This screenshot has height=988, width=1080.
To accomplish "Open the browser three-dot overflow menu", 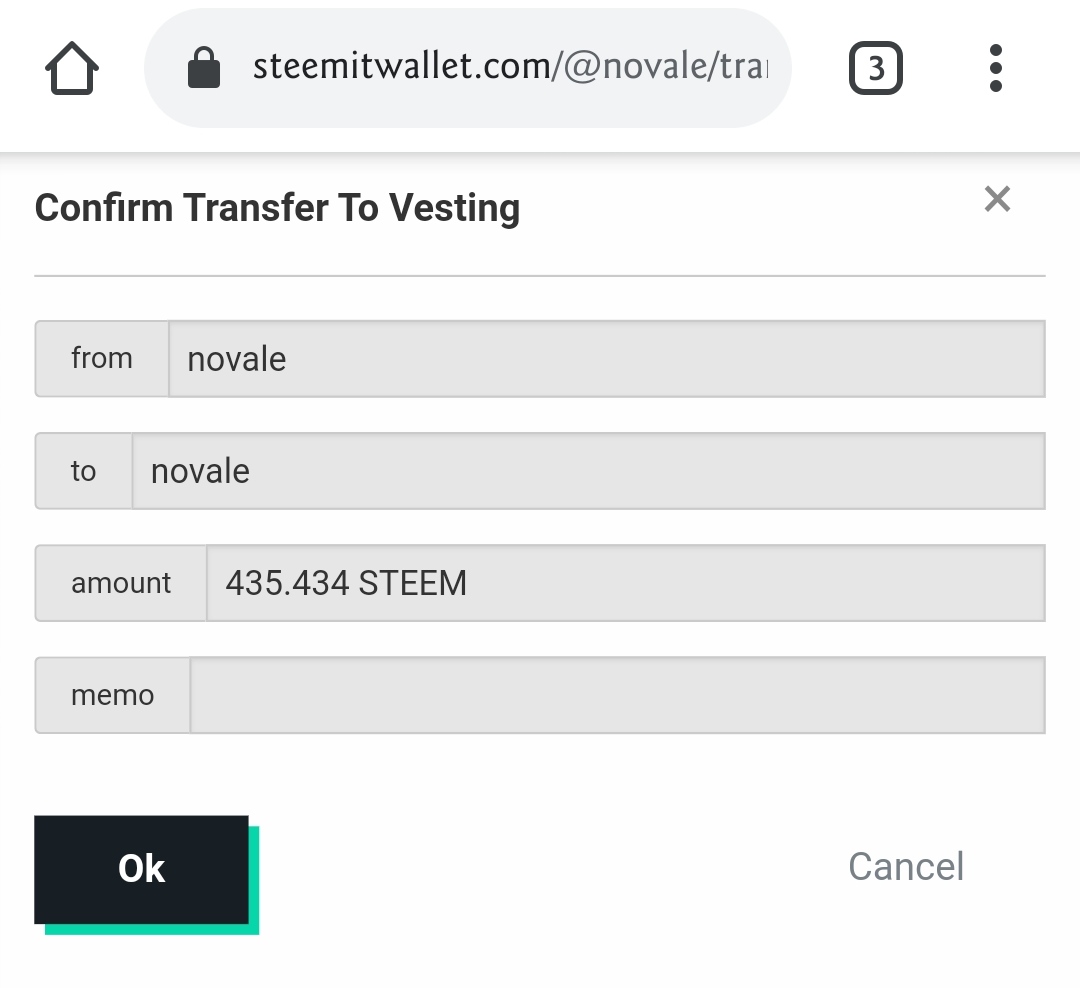I will point(995,69).
